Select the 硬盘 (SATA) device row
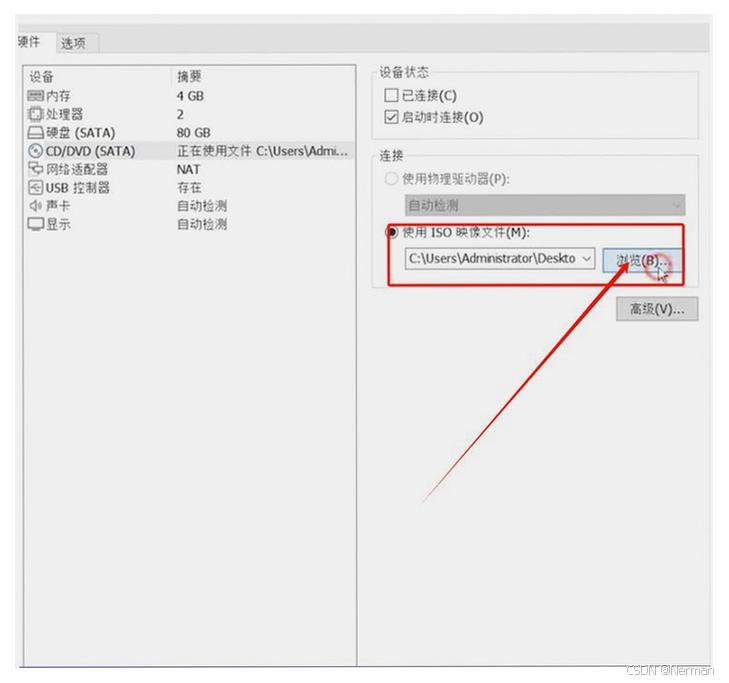The height and width of the screenshot is (683, 729). [190, 133]
